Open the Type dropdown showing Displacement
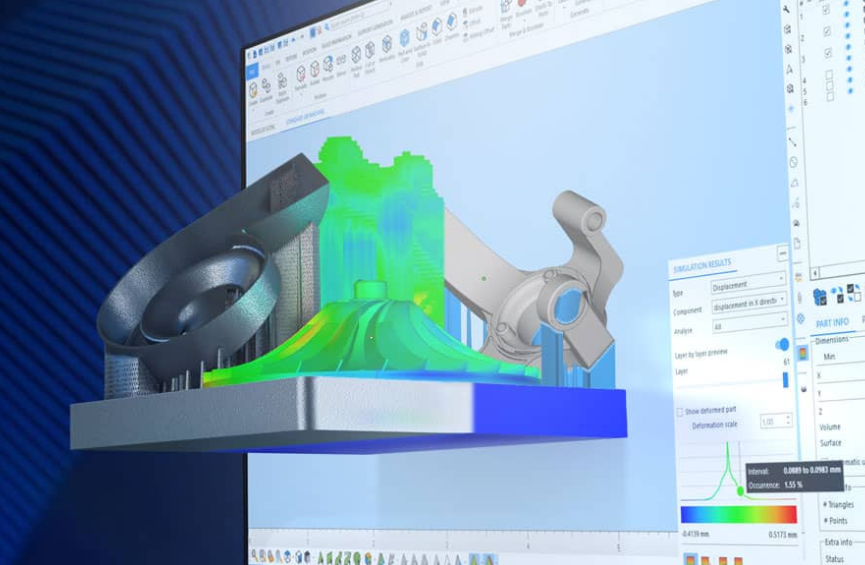865x565 pixels. click(x=747, y=285)
